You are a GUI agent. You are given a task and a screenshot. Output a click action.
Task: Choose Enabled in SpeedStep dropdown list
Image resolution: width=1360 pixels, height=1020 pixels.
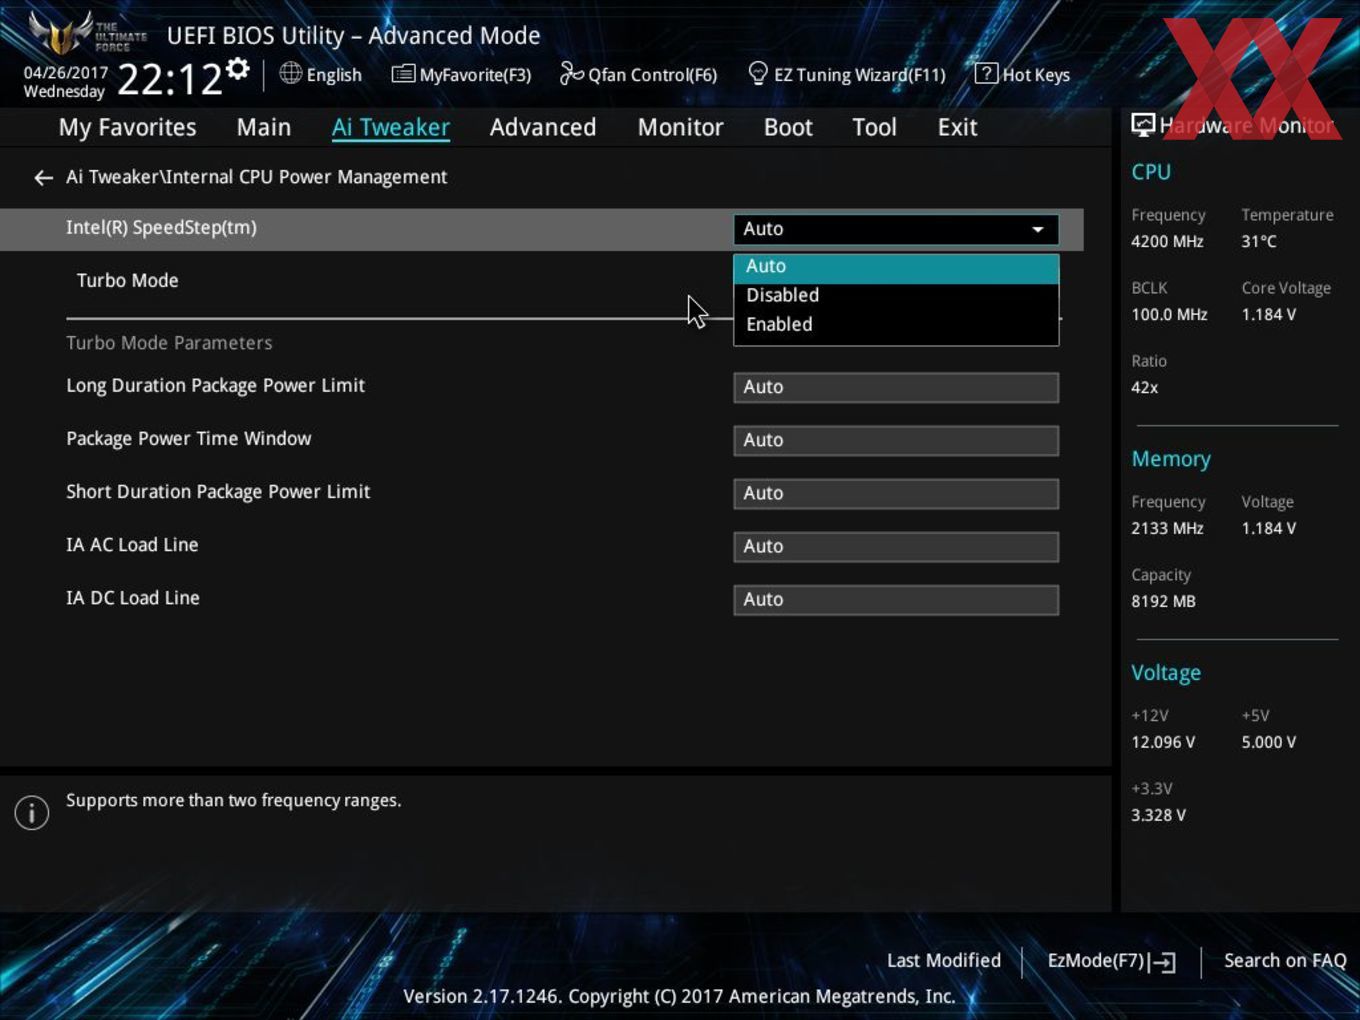tap(896, 325)
